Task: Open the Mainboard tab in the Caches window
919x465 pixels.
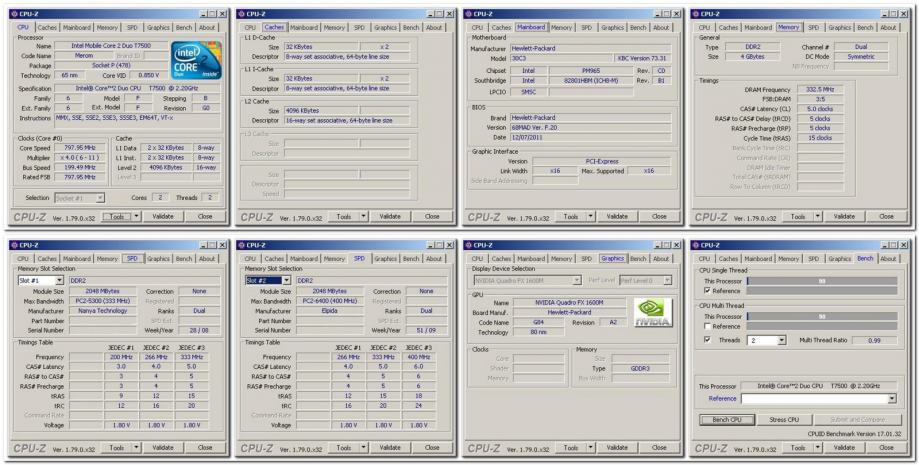Action: click(304, 28)
